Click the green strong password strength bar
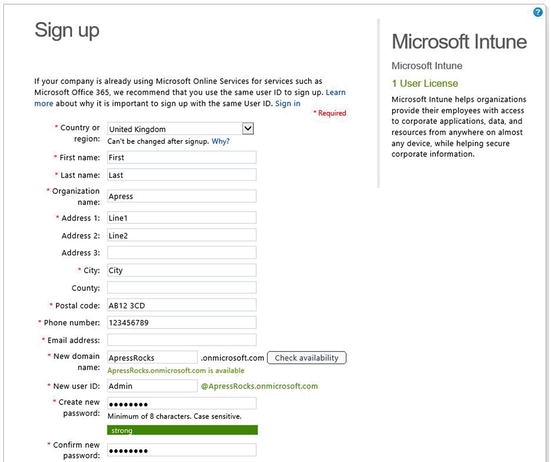Viewport: 551px width, 462px height. (182, 430)
